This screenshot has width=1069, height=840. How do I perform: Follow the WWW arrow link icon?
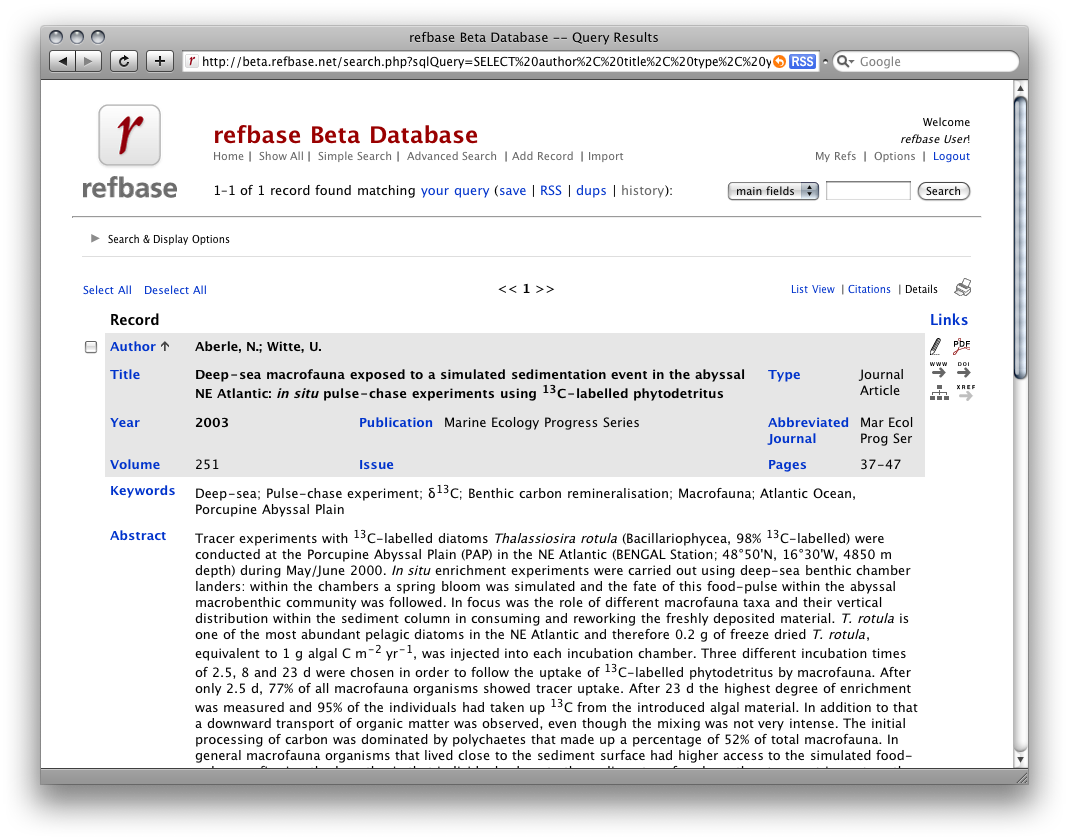(939, 370)
